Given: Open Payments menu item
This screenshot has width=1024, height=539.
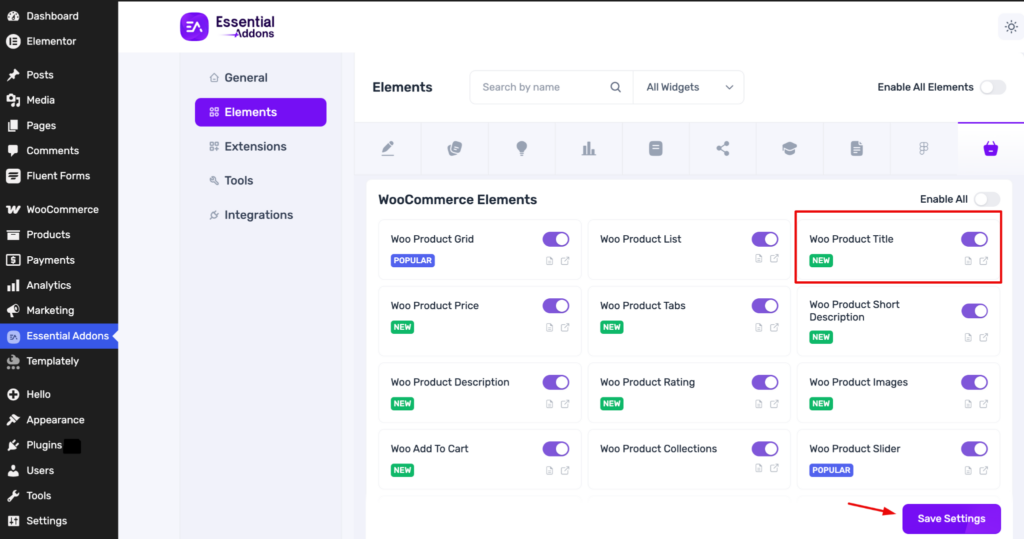Looking at the screenshot, I should pyautogui.click(x=59, y=260).
